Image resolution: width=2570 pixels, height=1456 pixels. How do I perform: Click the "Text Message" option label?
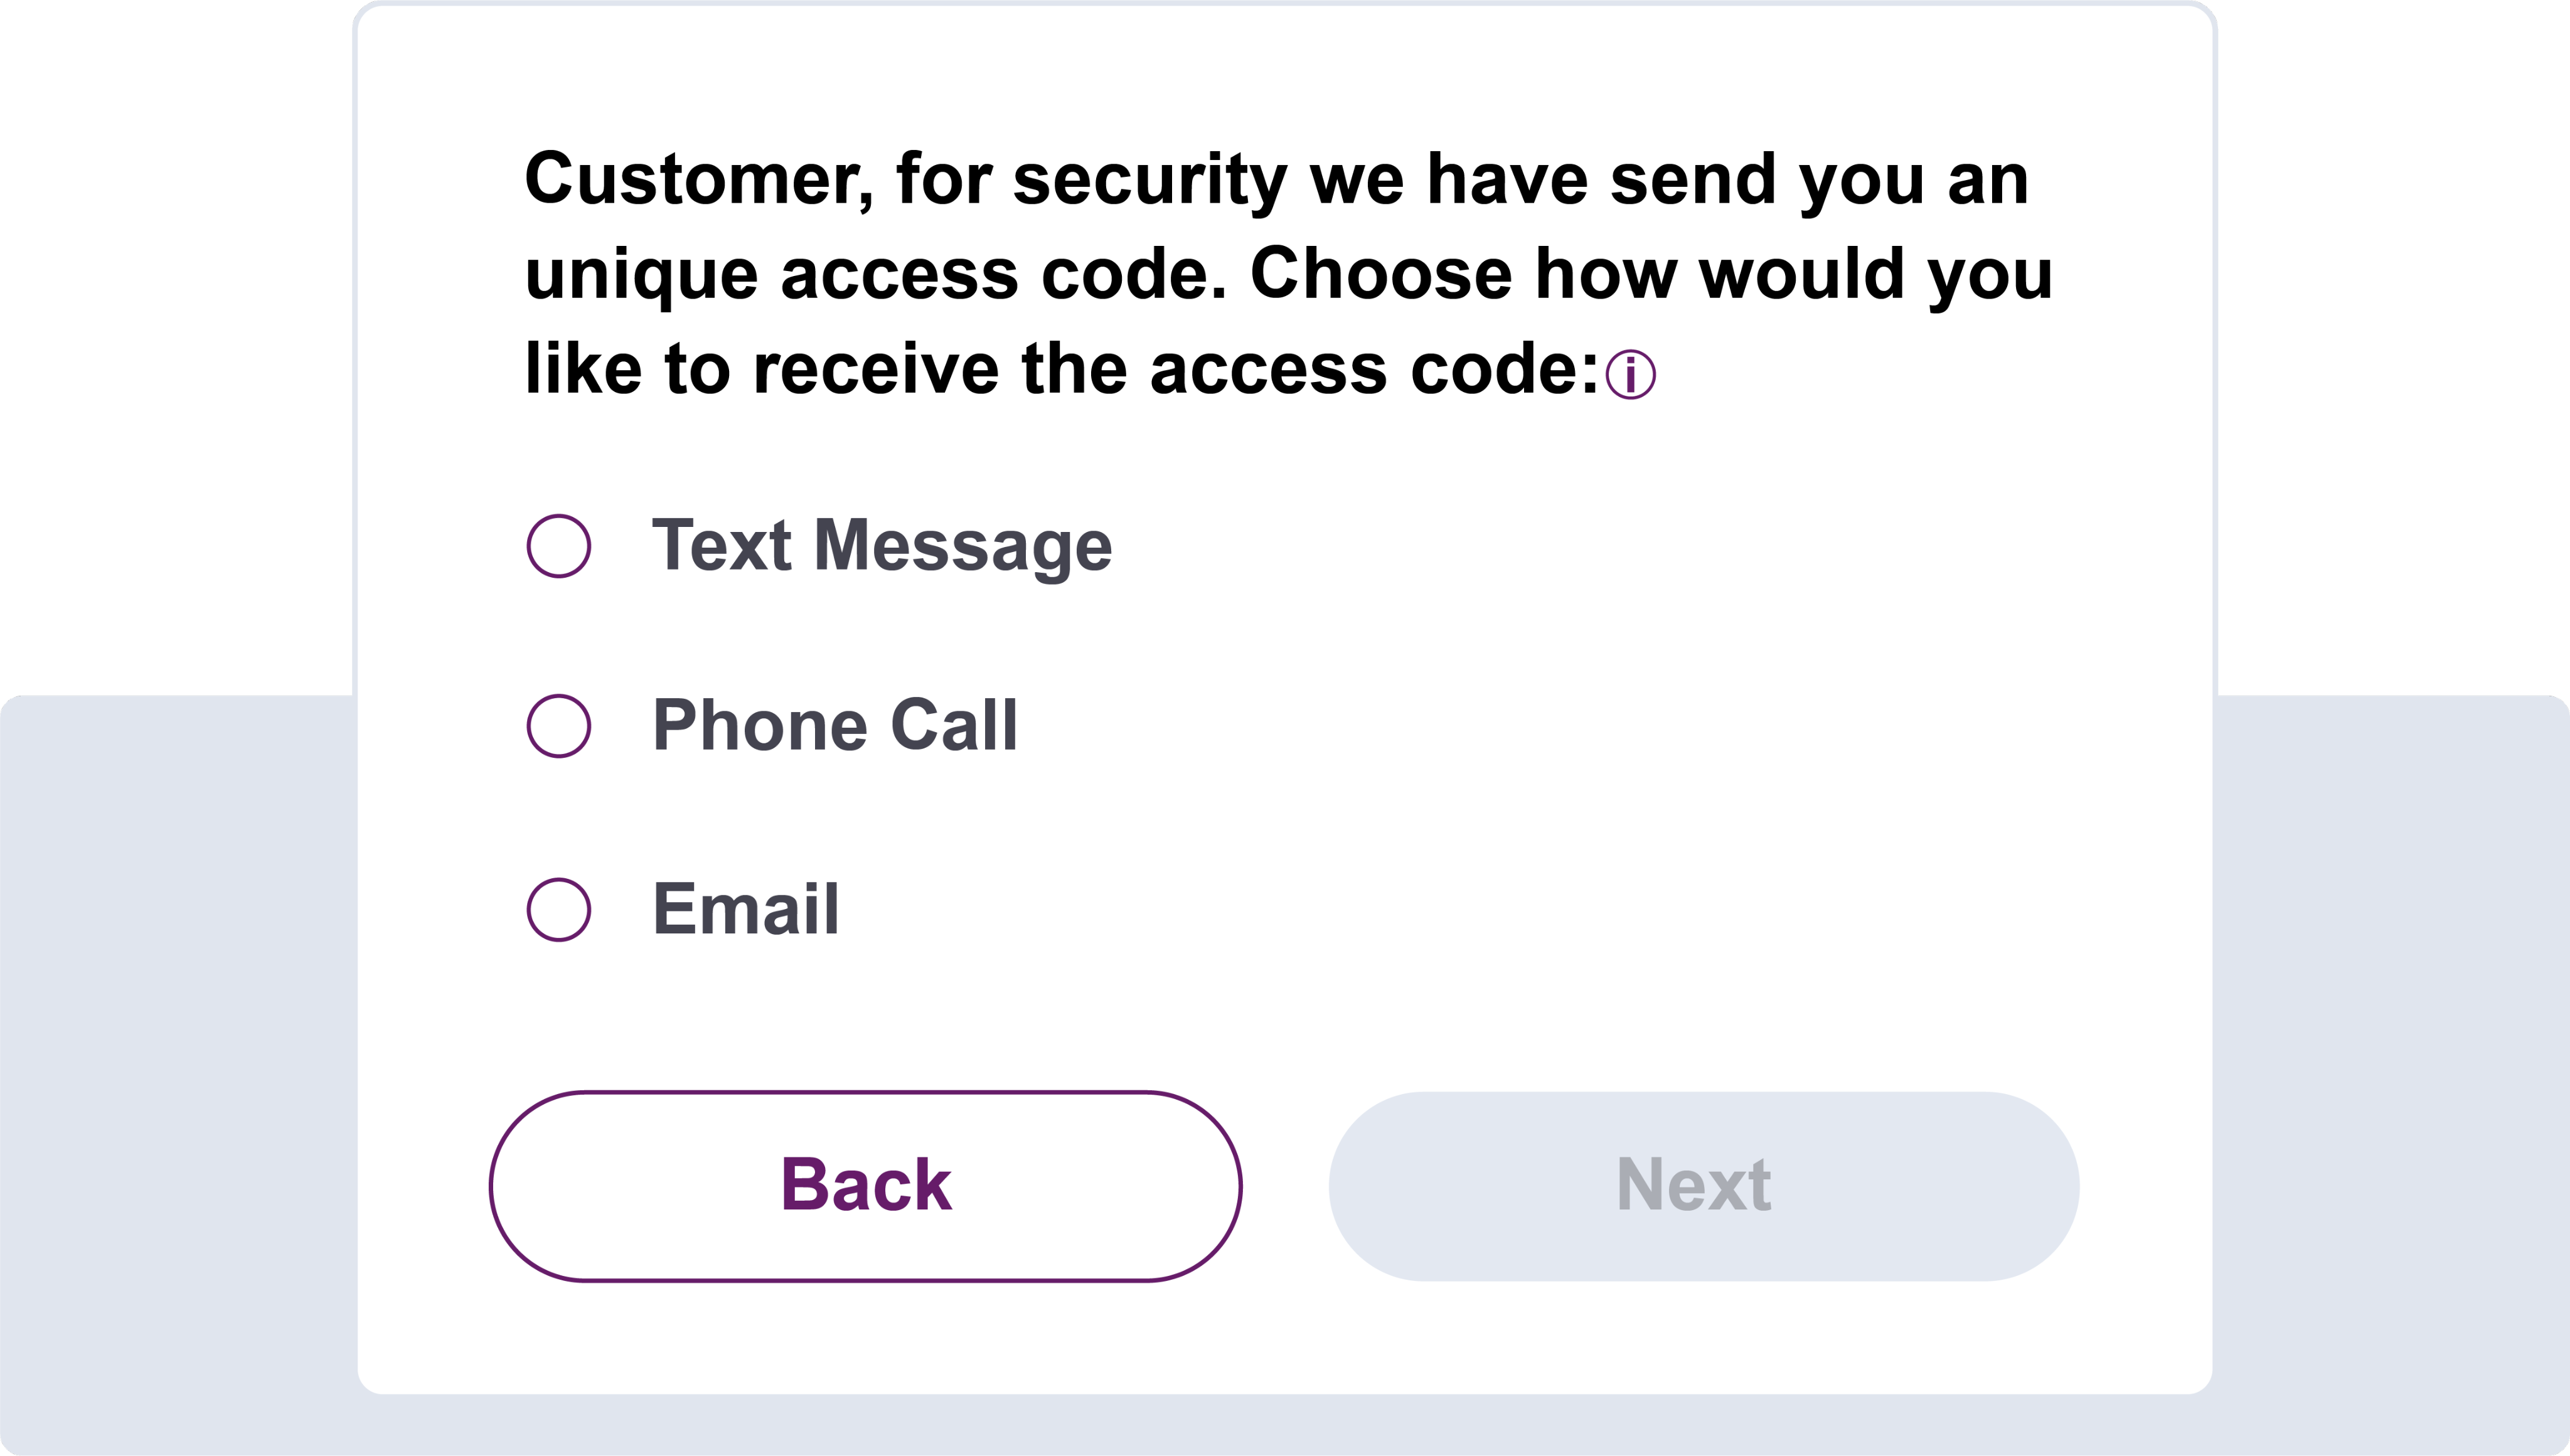point(881,546)
